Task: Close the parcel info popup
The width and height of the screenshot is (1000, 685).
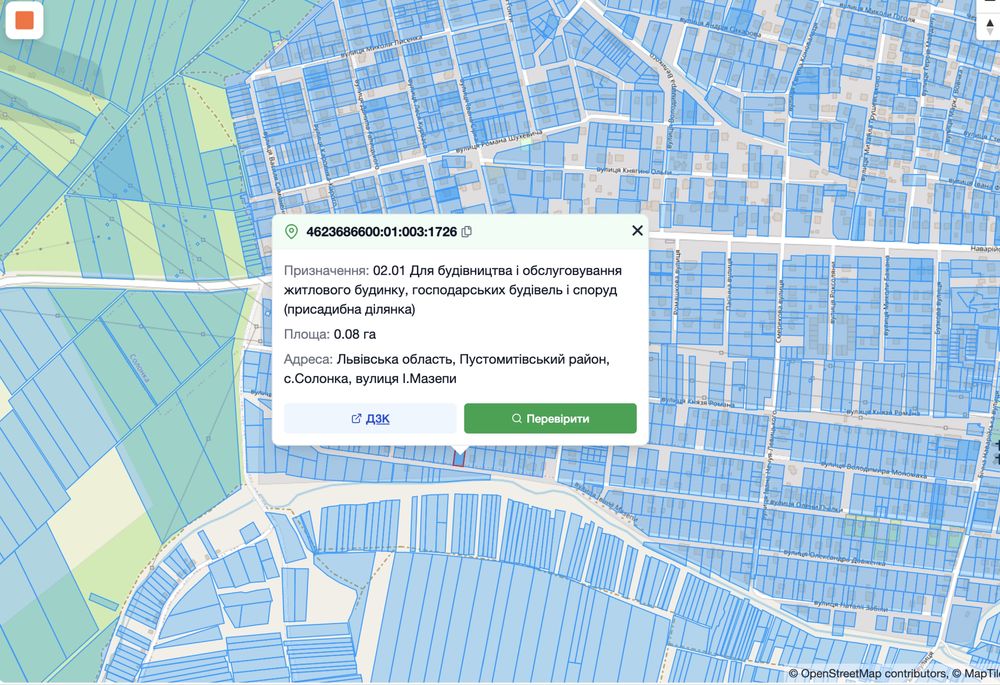Action: click(x=637, y=231)
